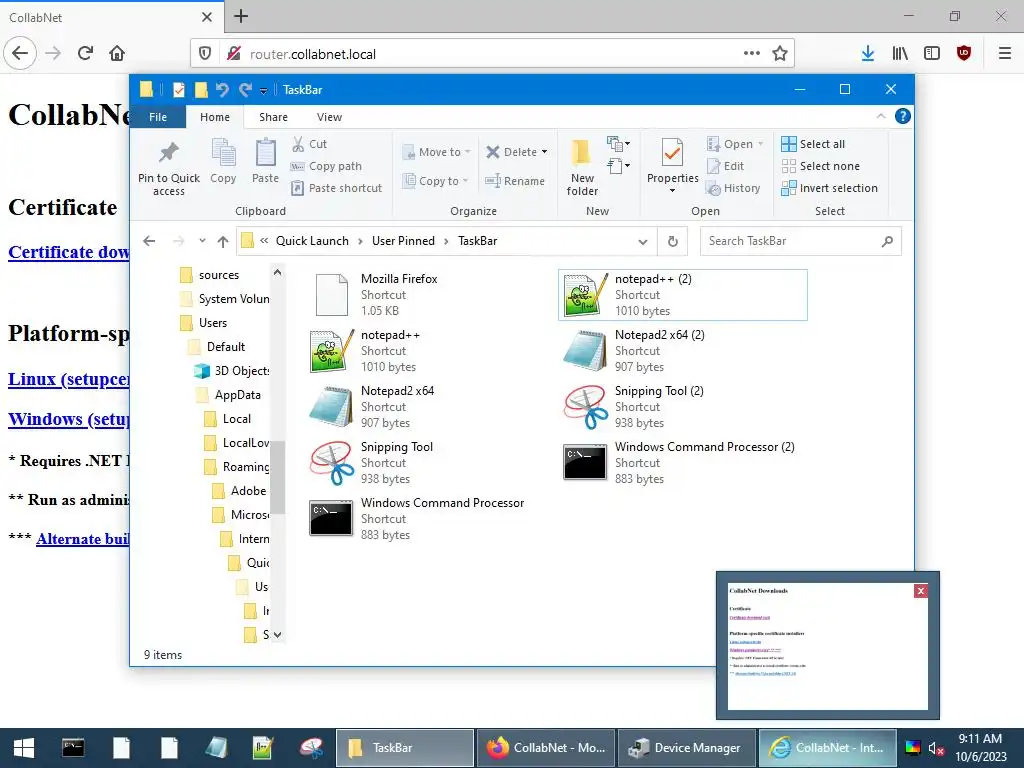Click Alternate build link in Firefox

83,539
